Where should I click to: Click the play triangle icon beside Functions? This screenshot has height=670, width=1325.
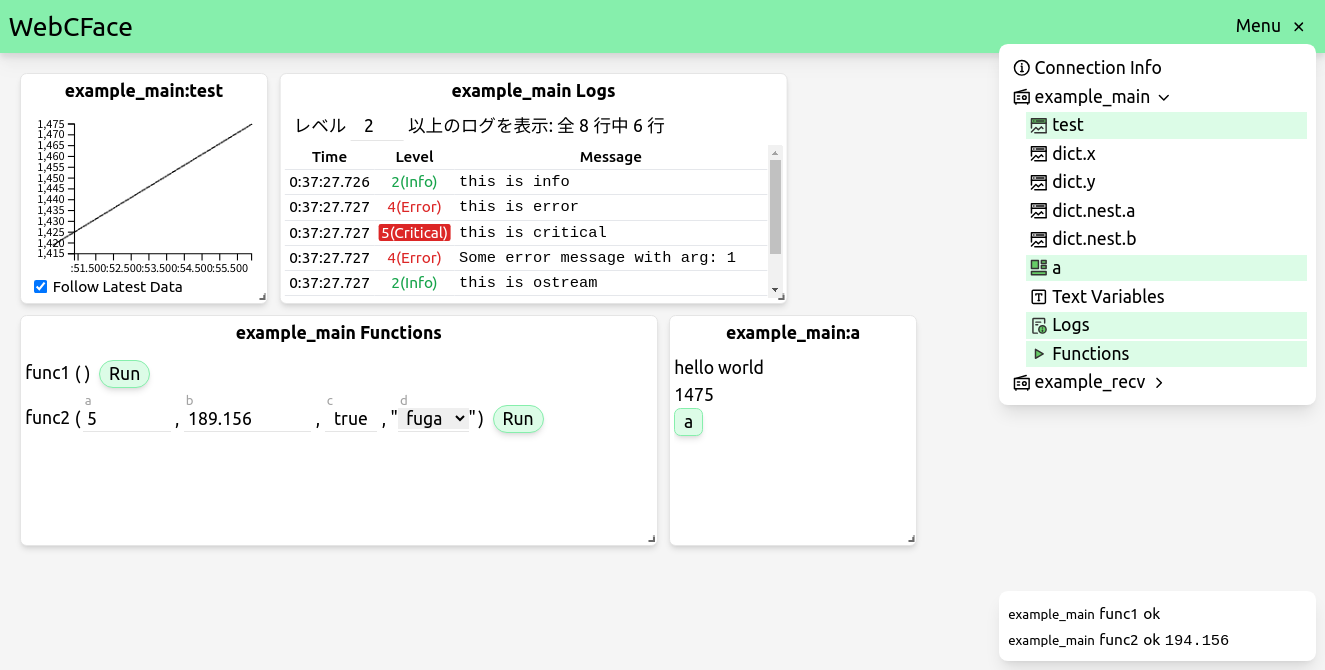coord(1038,354)
